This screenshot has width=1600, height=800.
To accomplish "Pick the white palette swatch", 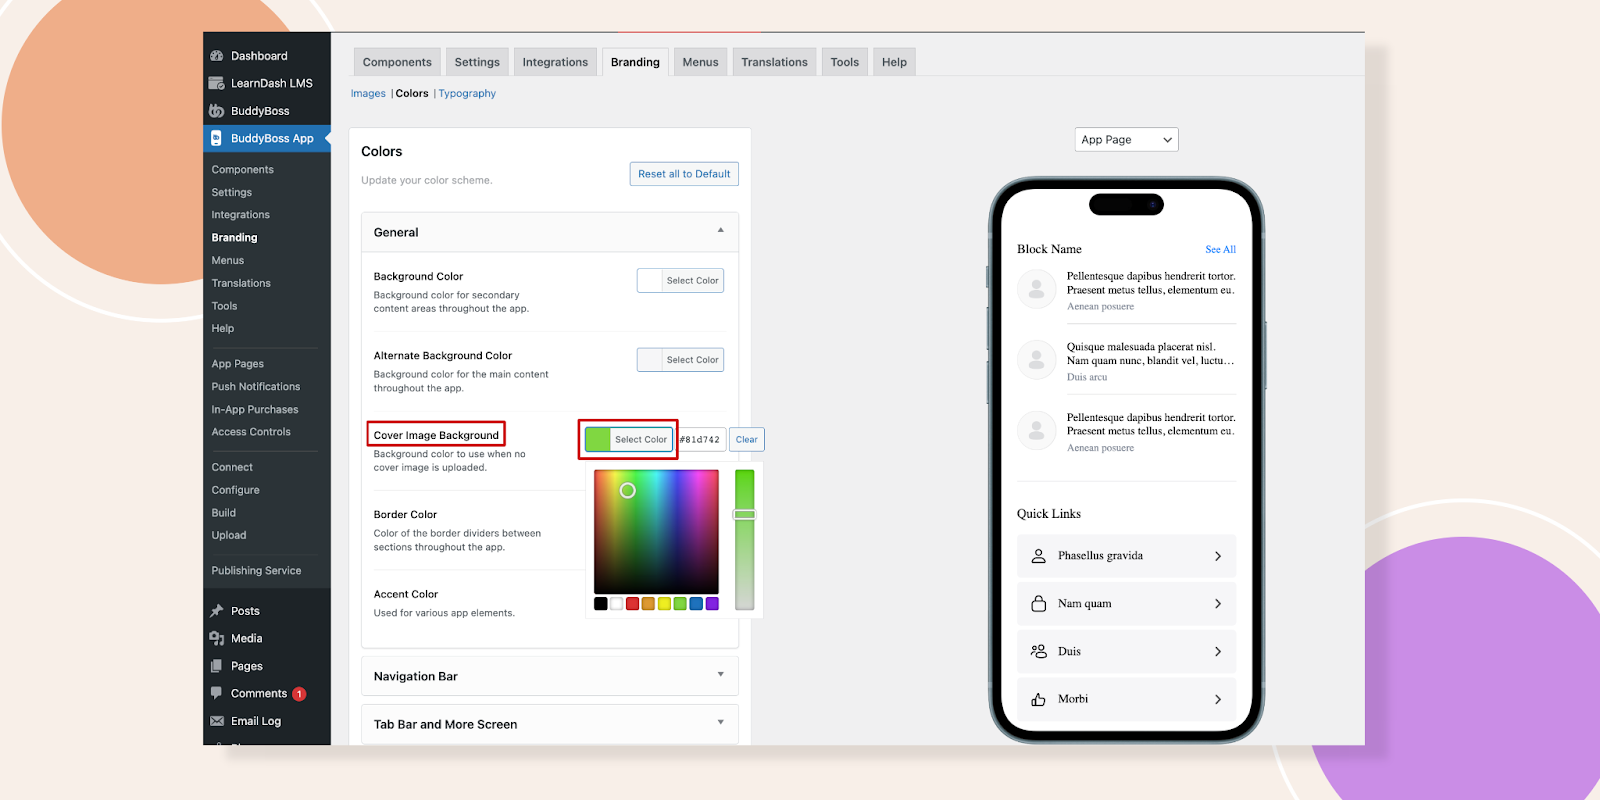I will pos(617,604).
